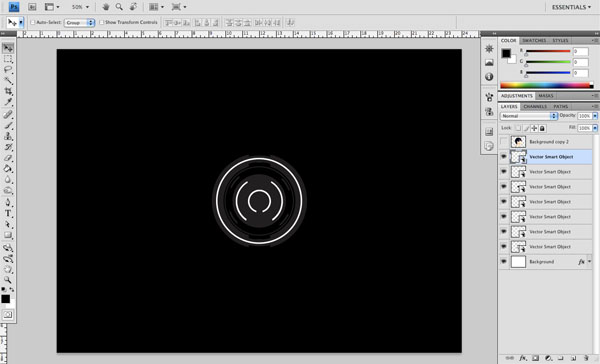This screenshot has width=600, height=364.
Task: Select the Blur tool
Action: tap(8, 180)
